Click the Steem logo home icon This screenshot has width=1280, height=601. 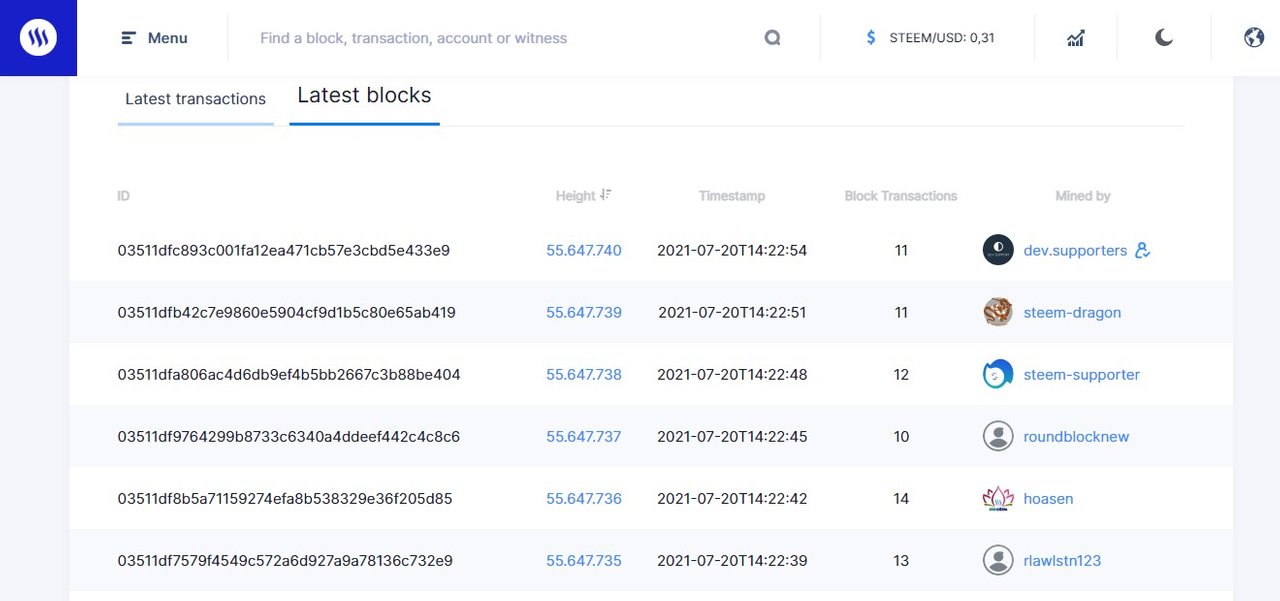(38, 38)
